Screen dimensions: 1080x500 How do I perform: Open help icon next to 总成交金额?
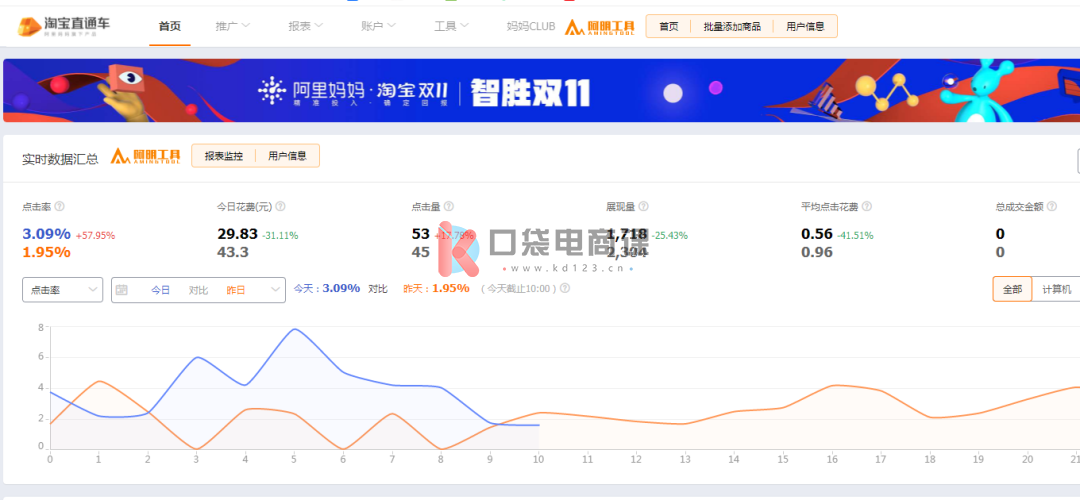1051,207
